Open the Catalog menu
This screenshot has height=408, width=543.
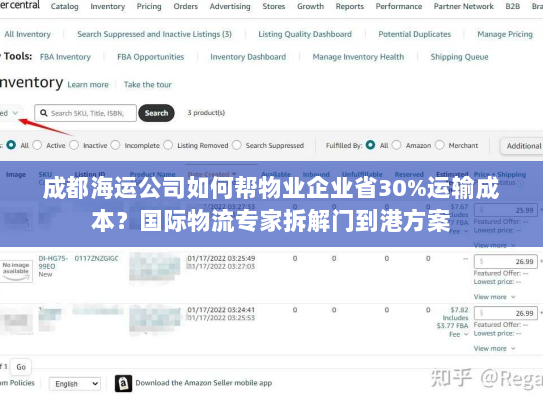coord(64,7)
